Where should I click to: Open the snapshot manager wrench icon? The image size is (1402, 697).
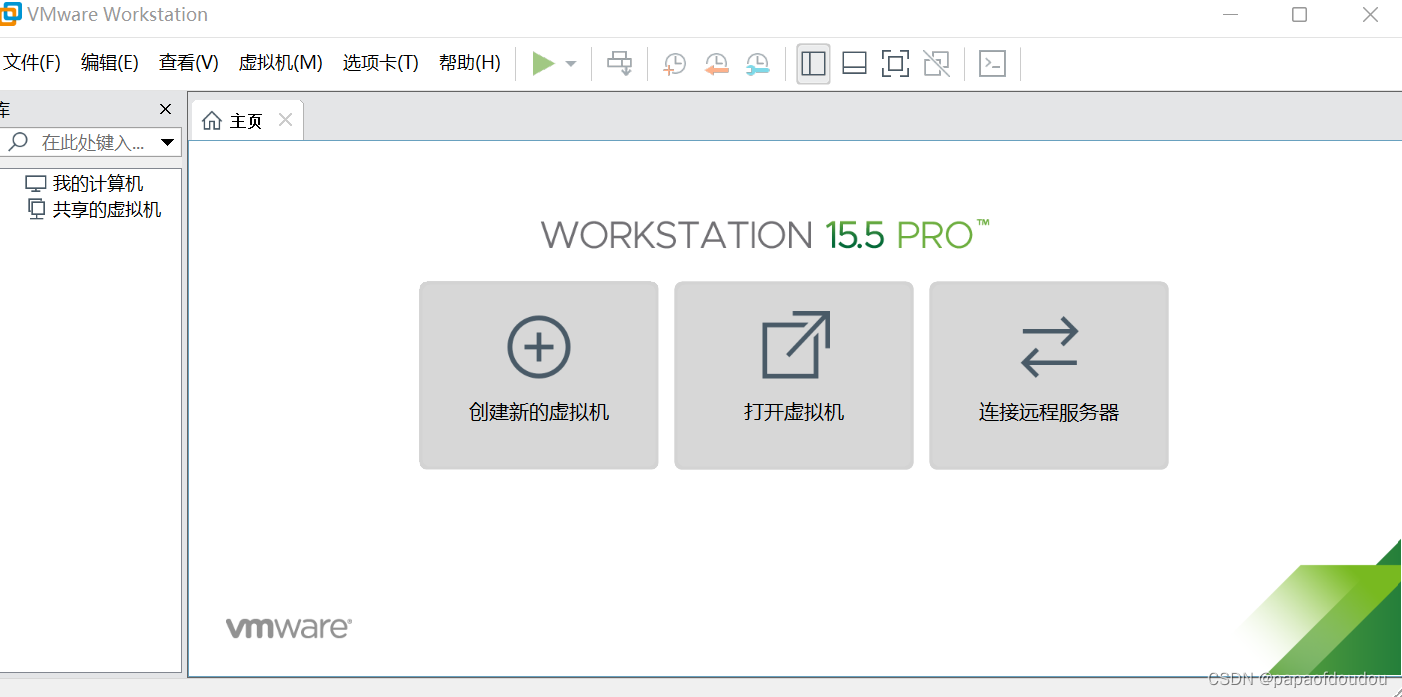758,64
